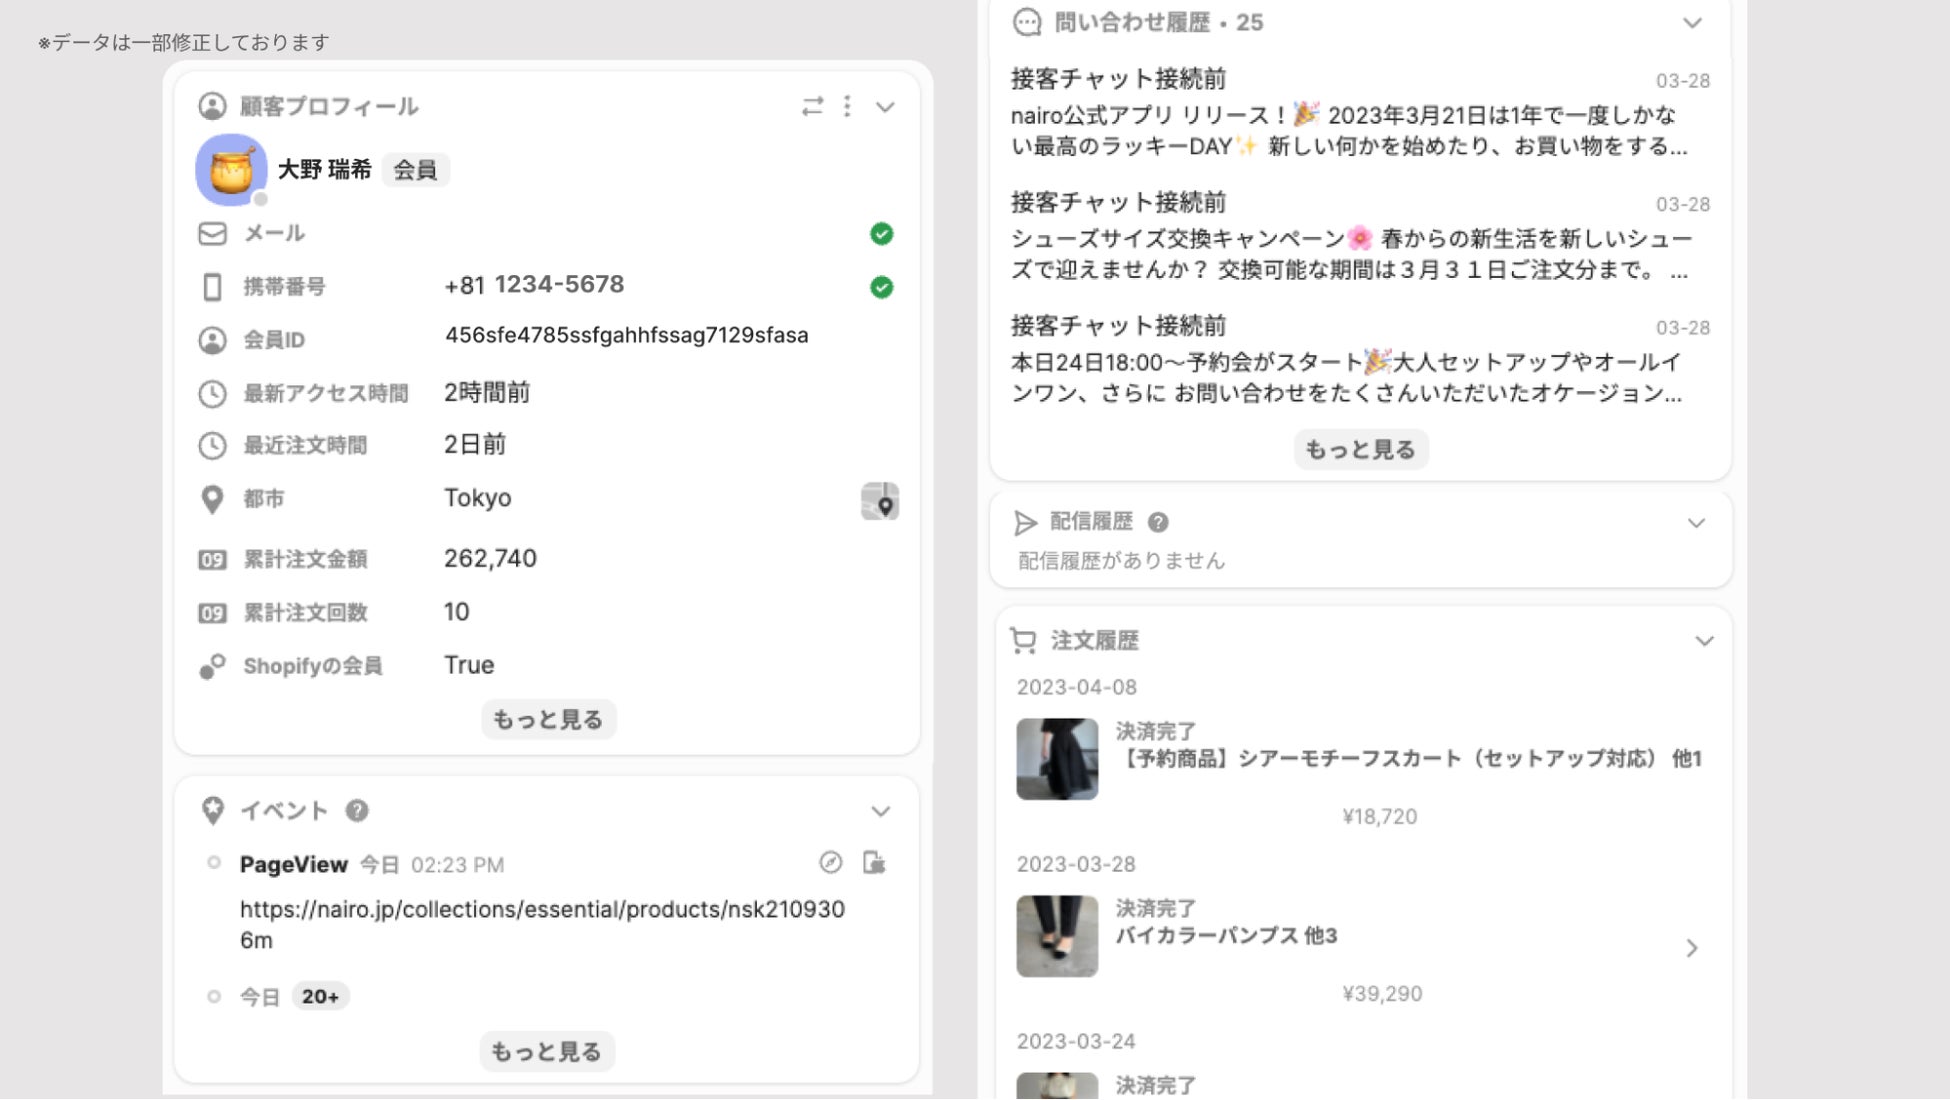Collapse the 問い合わせ履歴 section

tap(1692, 23)
